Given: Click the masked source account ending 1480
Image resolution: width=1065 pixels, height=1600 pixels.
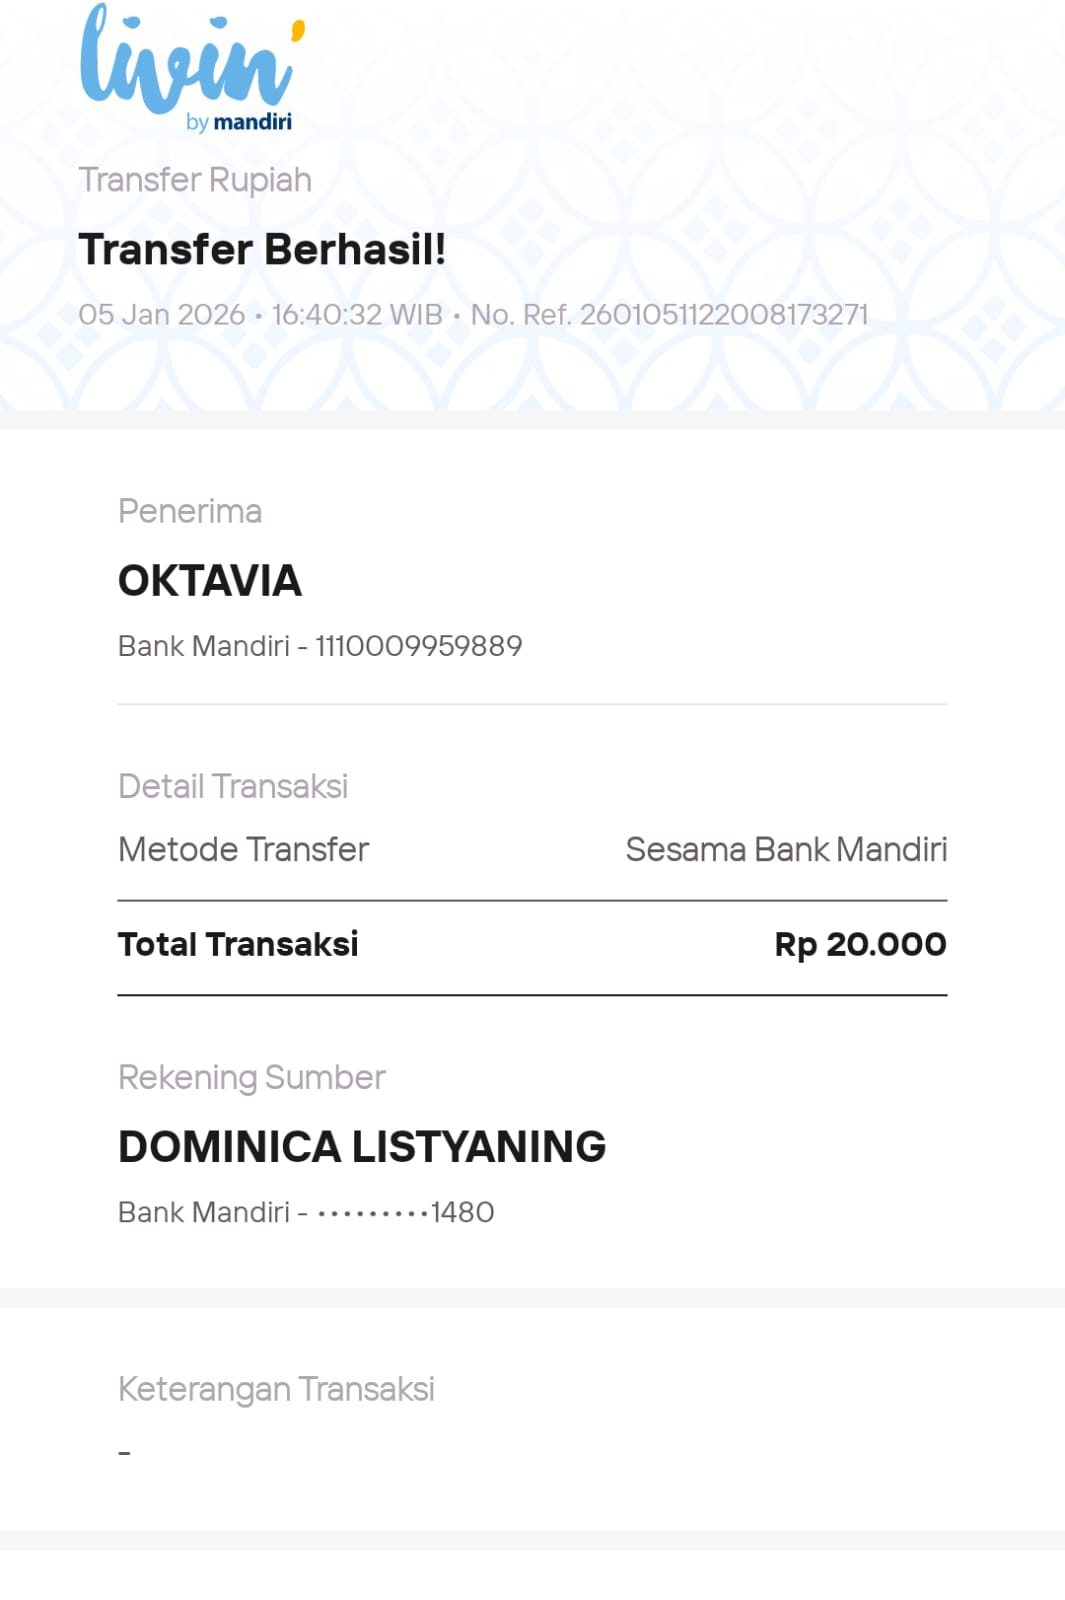Looking at the screenshot, I should pyautogui.click(x=406, y=1212).
